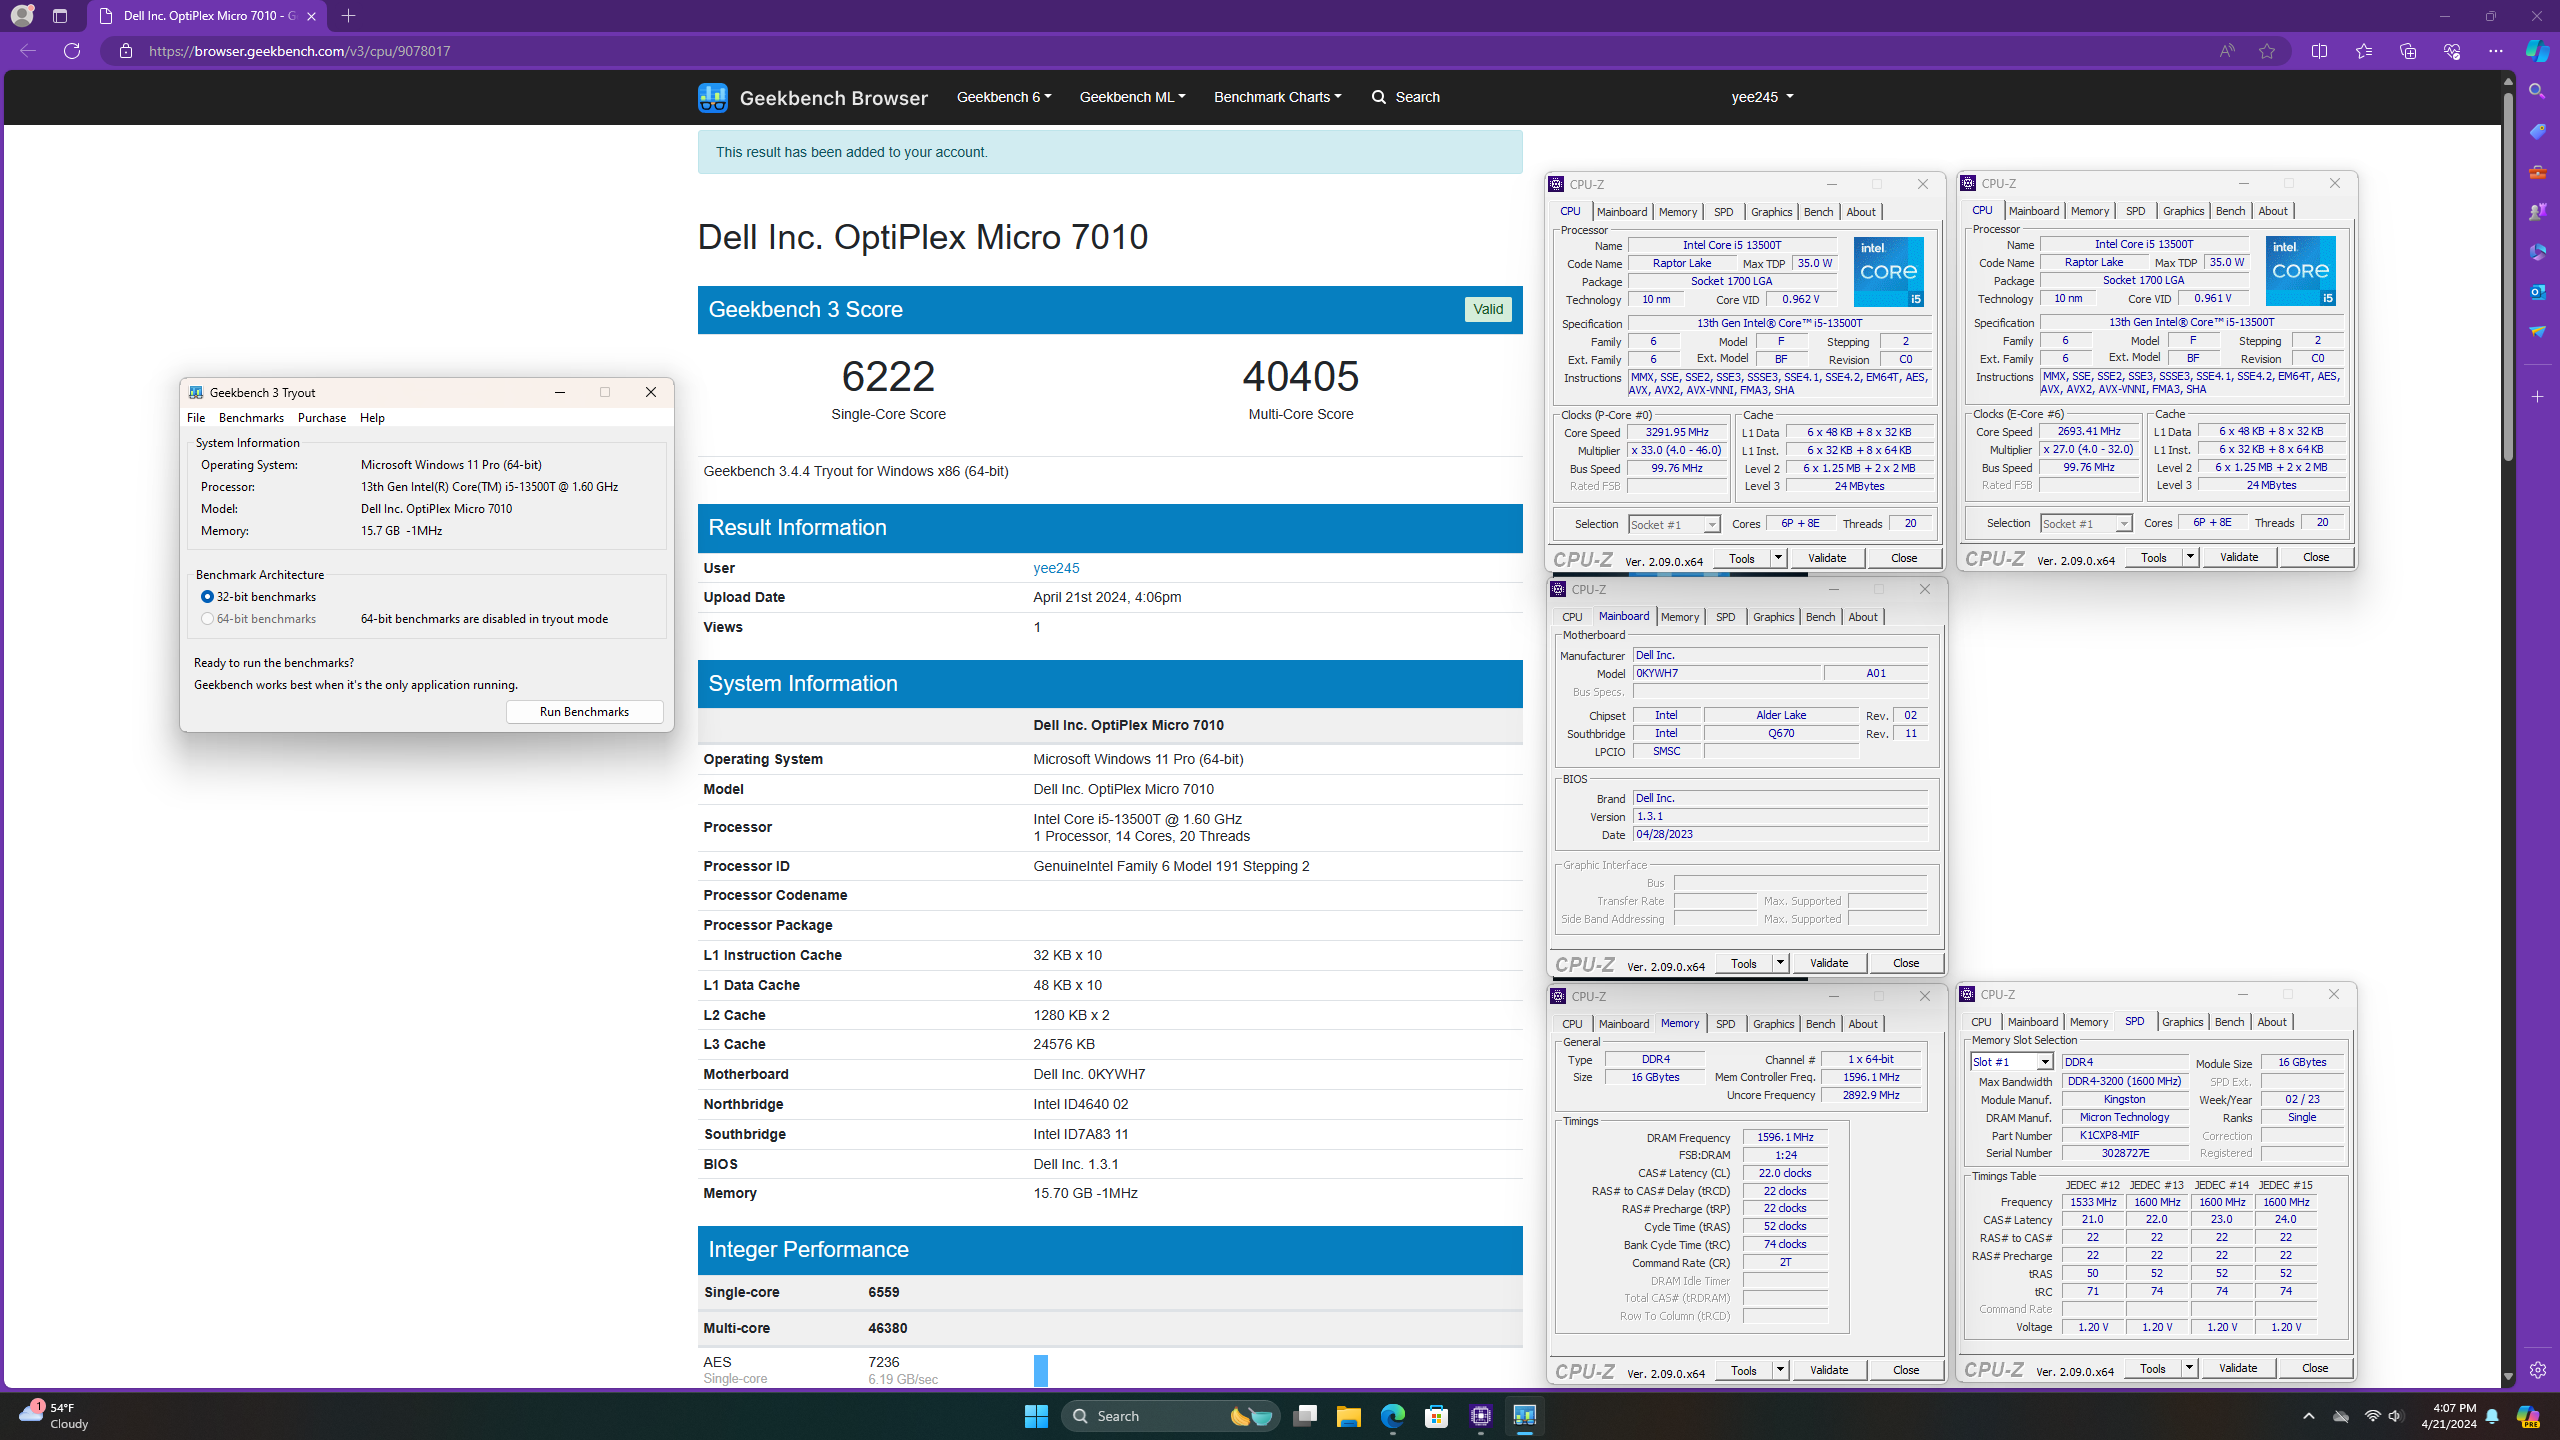Viewport: 2560px width, 1440px height.
Task: View site information lock icon
Action: click(125, 51)
